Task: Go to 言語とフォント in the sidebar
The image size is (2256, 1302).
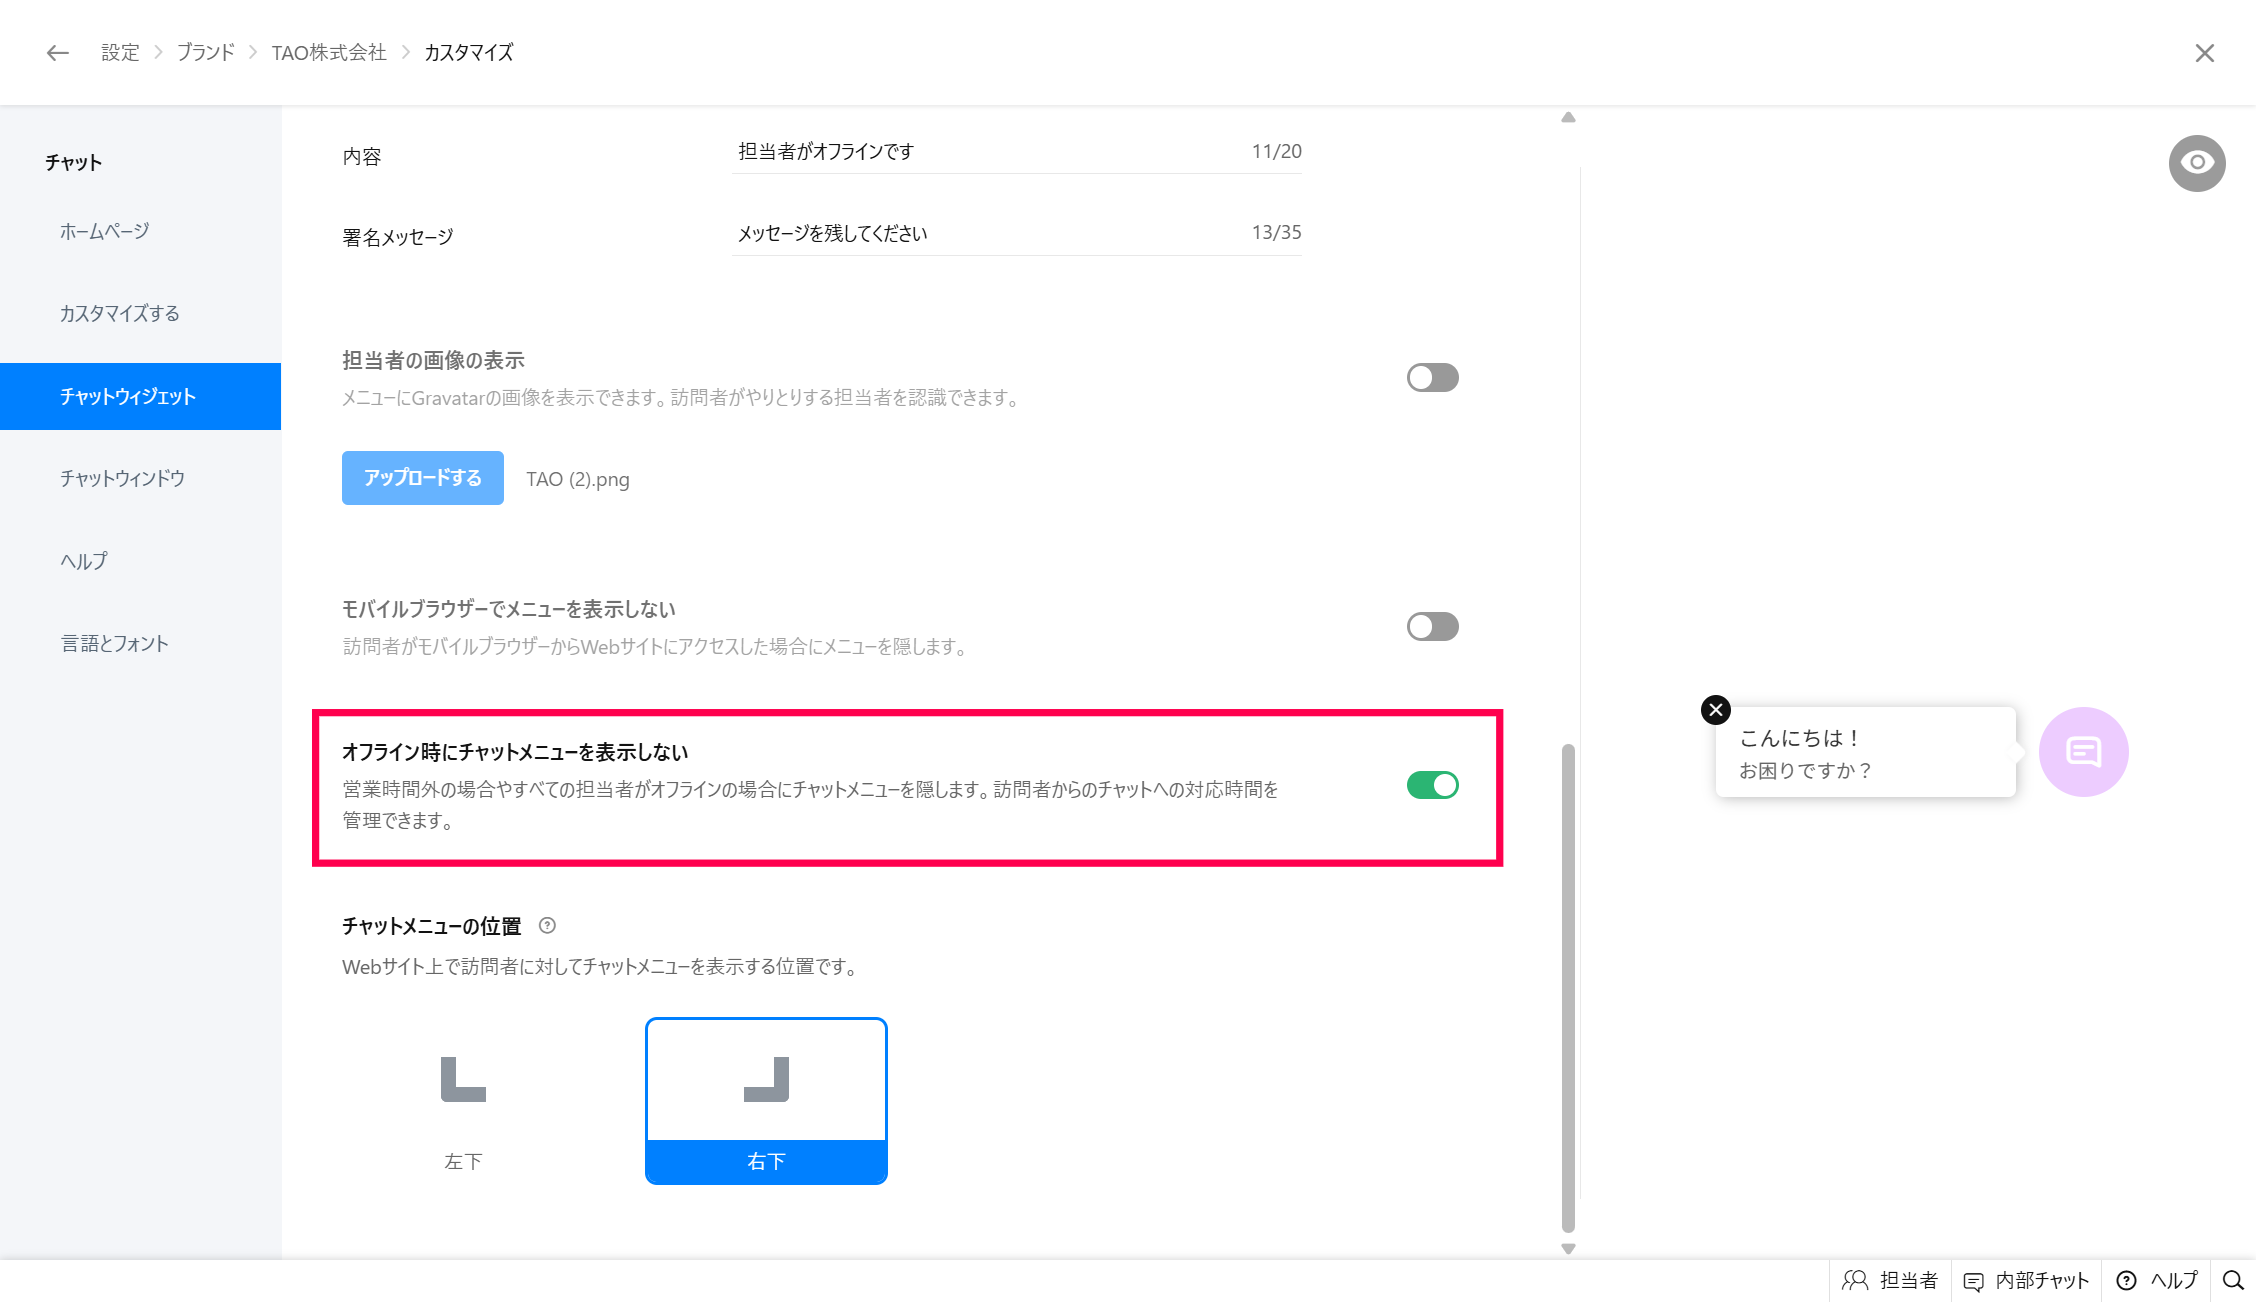Action: (x=114, y=644)
